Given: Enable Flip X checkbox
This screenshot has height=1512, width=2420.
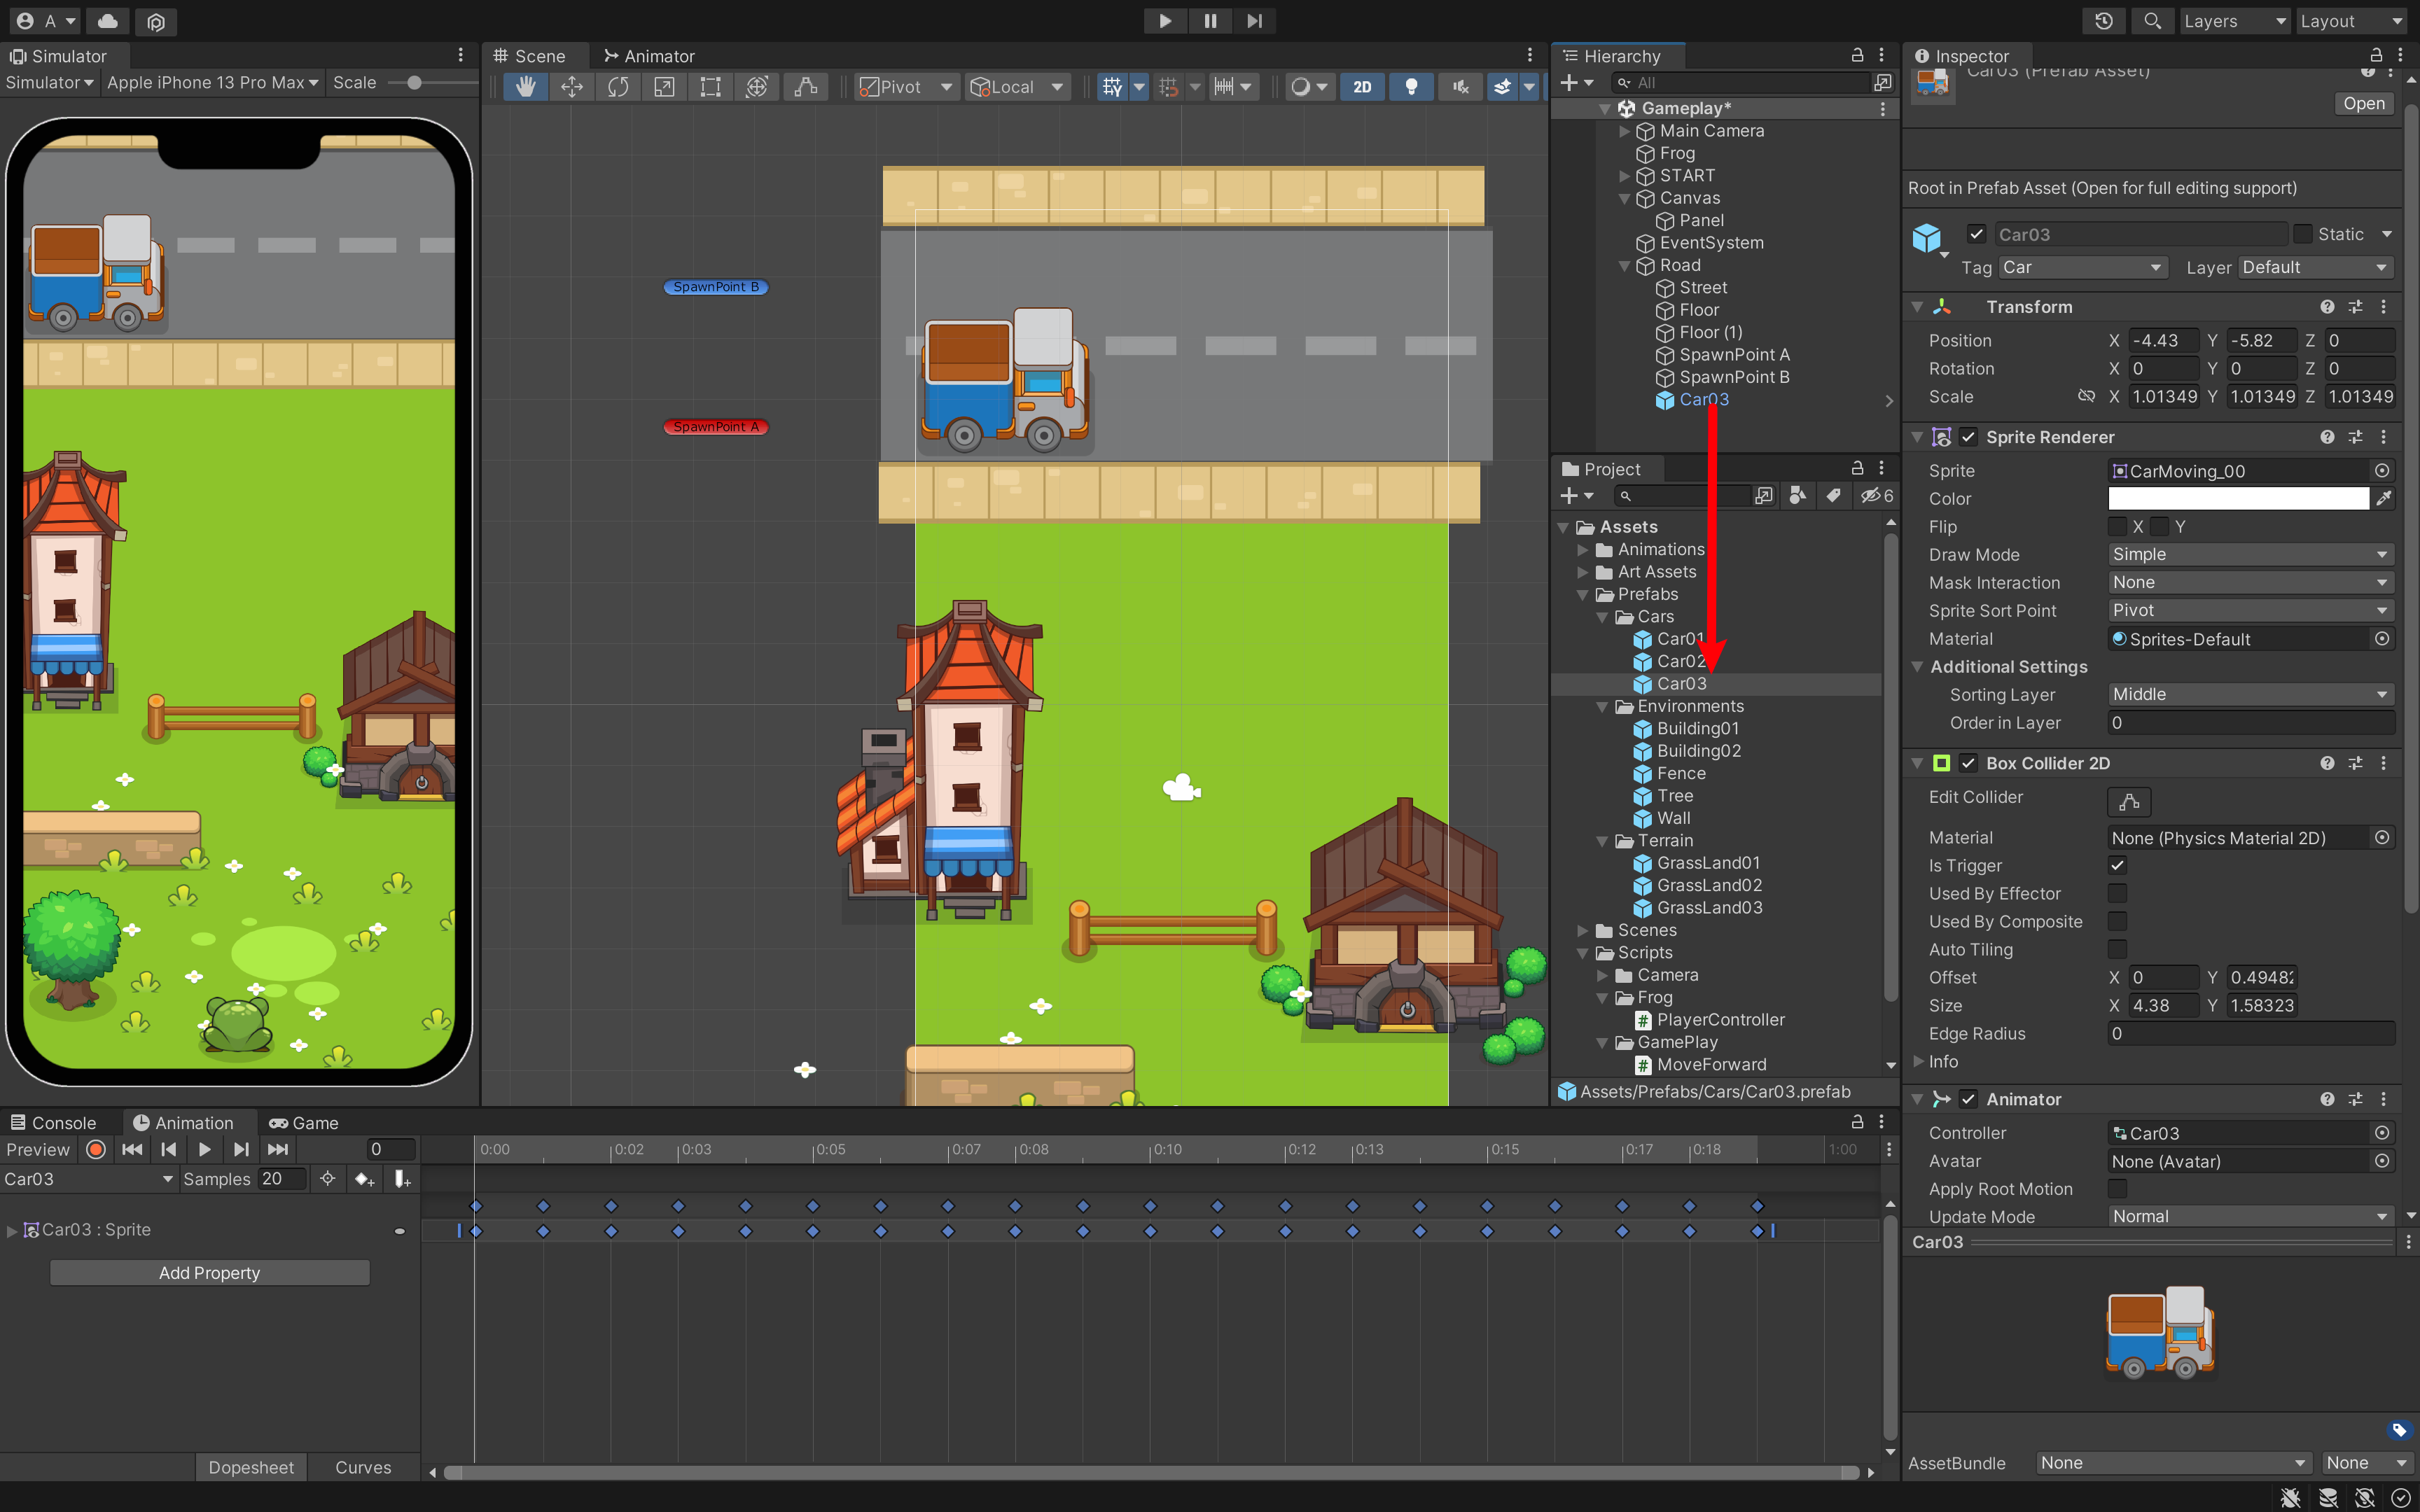Looking at the screenshot, I should 2117,526.
